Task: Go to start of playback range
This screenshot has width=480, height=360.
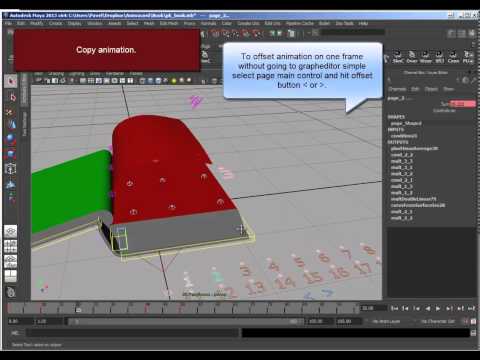Action: 394,308
